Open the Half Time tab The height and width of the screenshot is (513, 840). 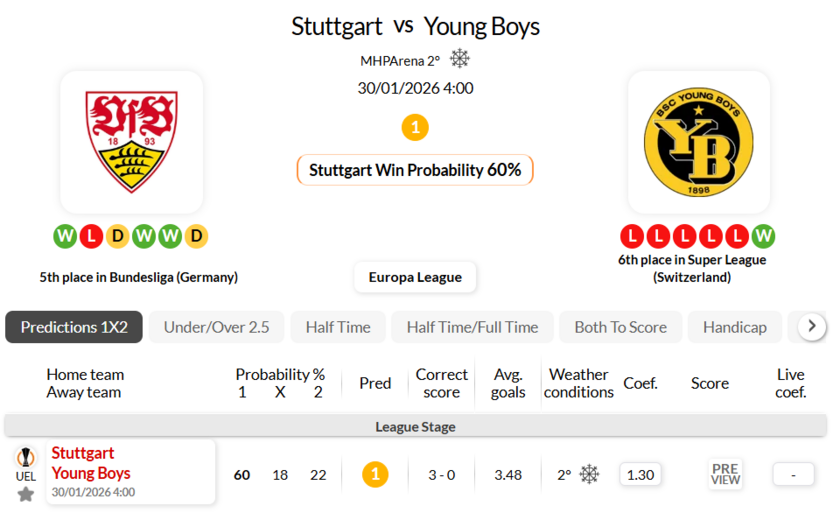[x=338, y=327]
